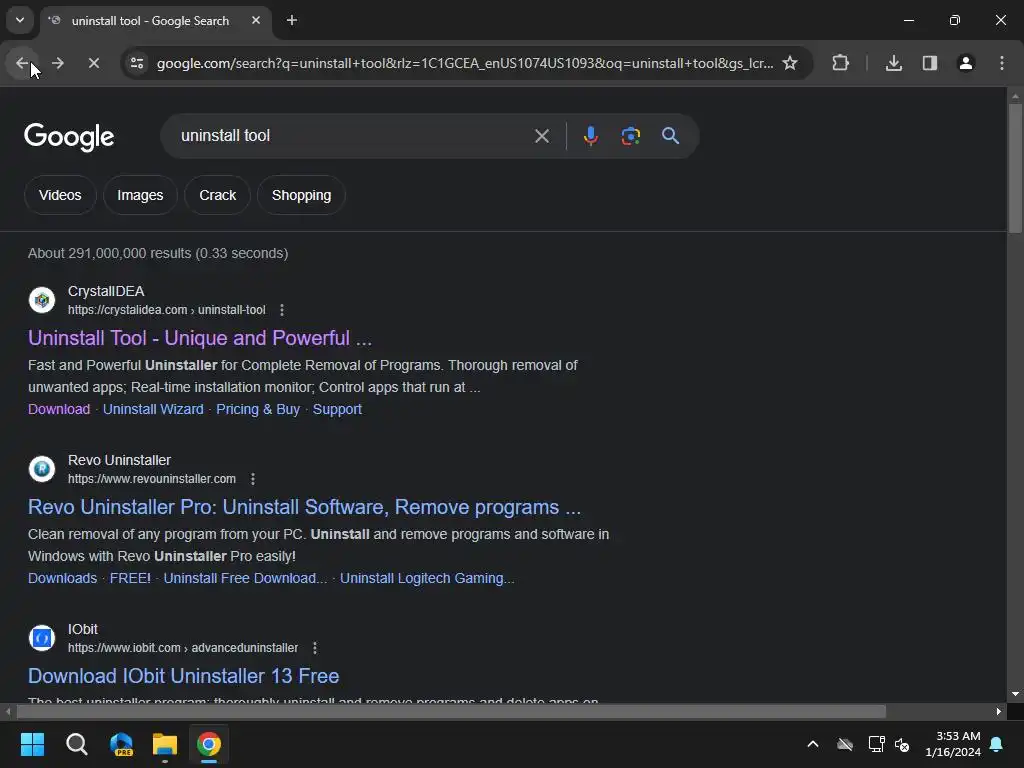Open notifications bell in tray

[997, 744]
